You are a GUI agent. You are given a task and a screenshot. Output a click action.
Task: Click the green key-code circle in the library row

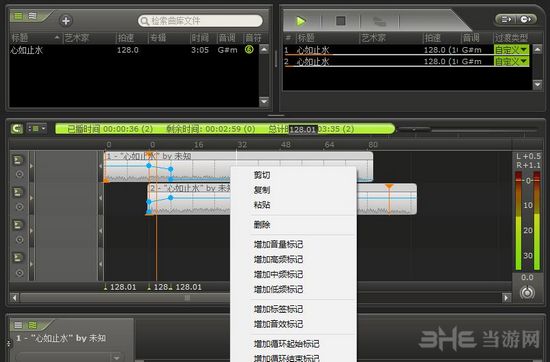249,50
